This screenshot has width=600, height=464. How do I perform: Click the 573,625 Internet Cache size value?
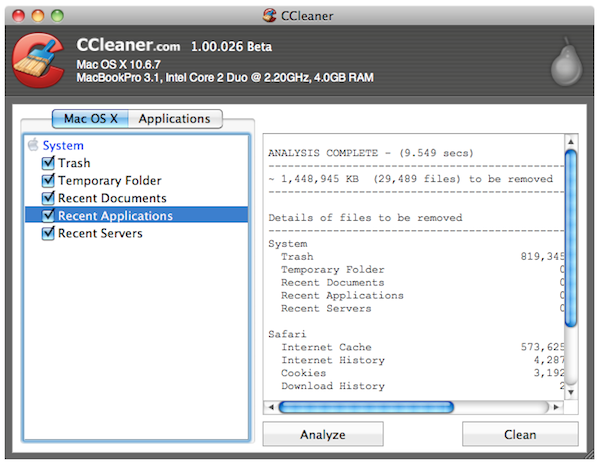(542, 347)
